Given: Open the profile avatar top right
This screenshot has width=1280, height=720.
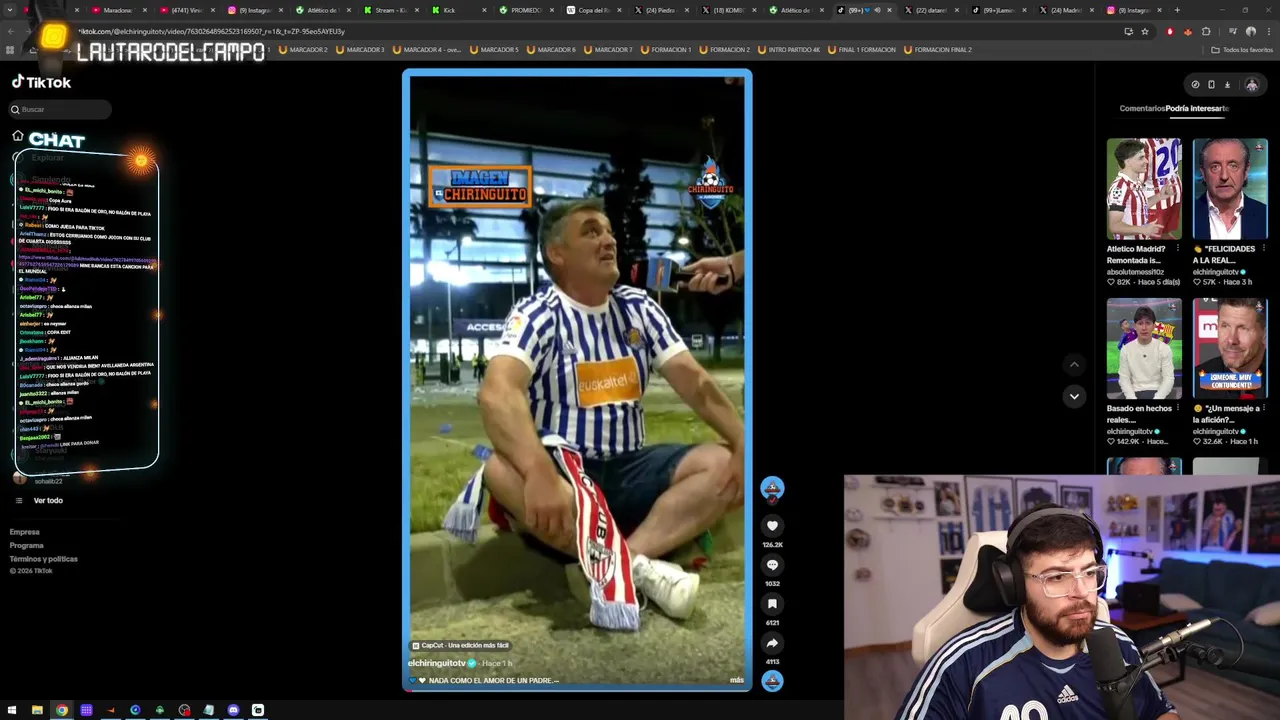Looking at the screenshot, I should click(1251, 85).
